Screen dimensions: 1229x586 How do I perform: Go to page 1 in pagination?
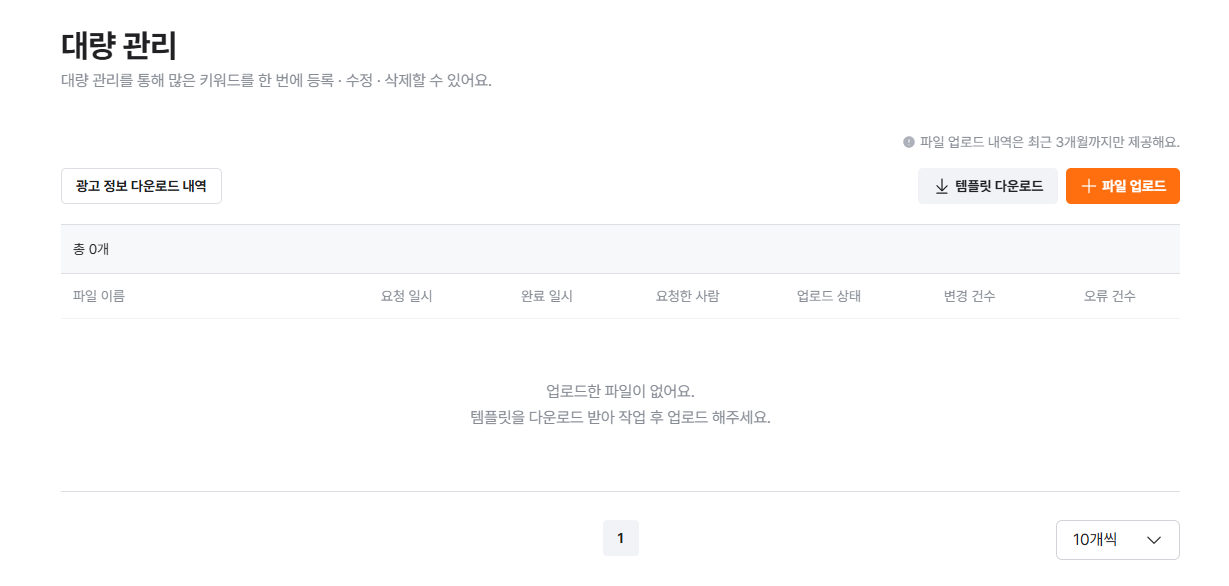pyautogui.click(x=620, y=538)
